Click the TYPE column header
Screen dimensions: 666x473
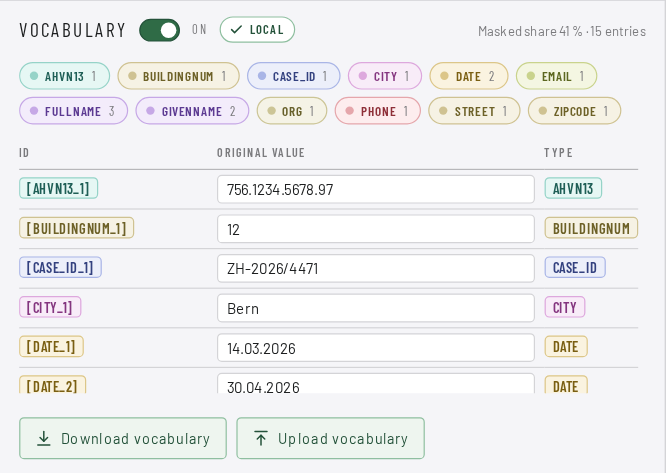pyautogui.click(x=559, y=152)
